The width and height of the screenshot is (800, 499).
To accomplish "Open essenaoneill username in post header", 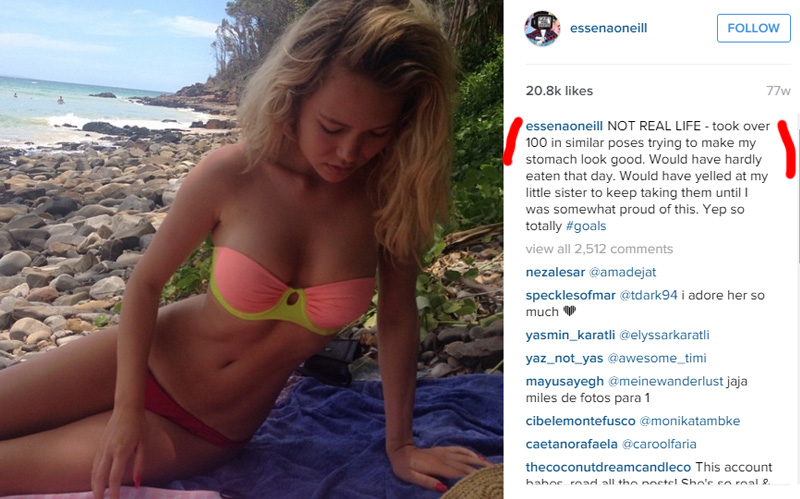I will [608, 28].
